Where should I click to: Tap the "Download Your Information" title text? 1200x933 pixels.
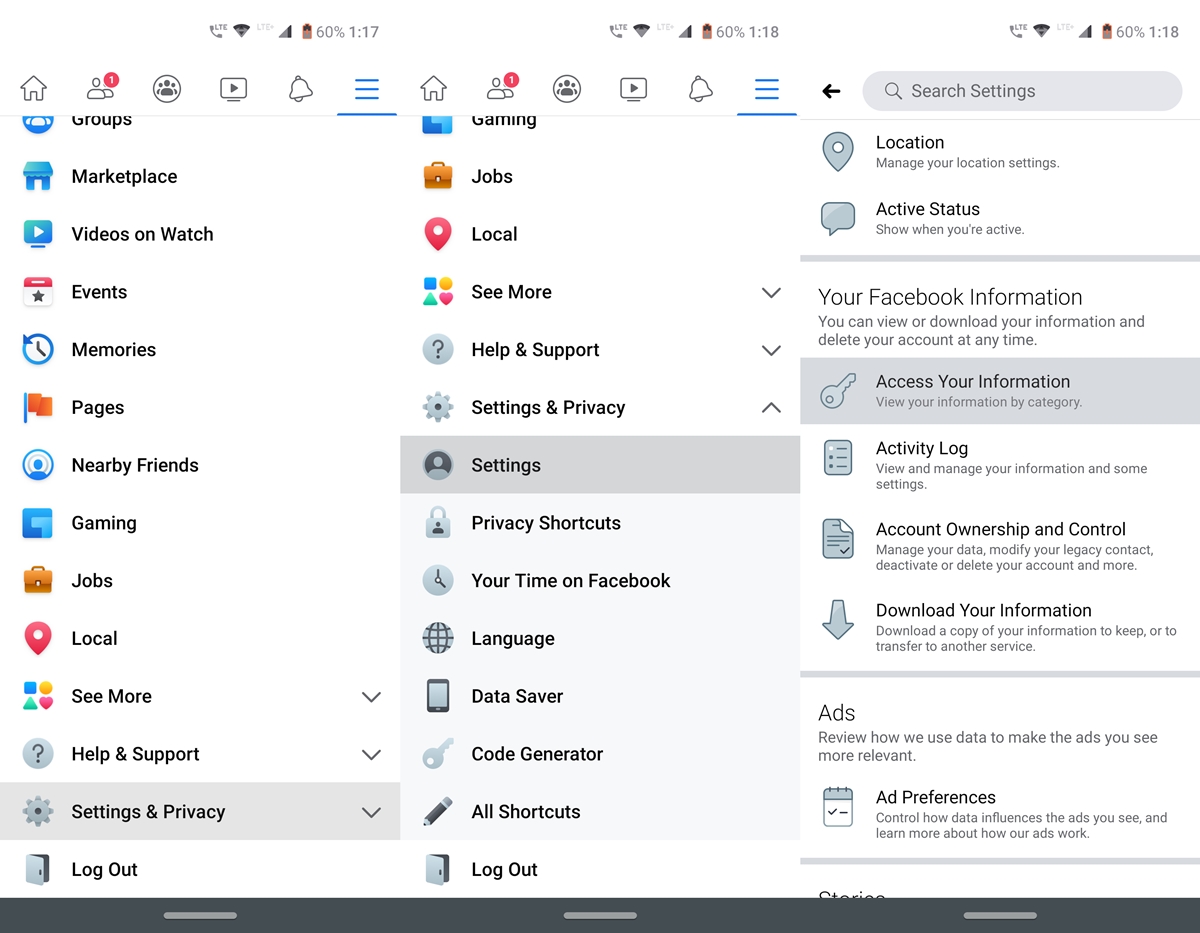click(984, 611)
